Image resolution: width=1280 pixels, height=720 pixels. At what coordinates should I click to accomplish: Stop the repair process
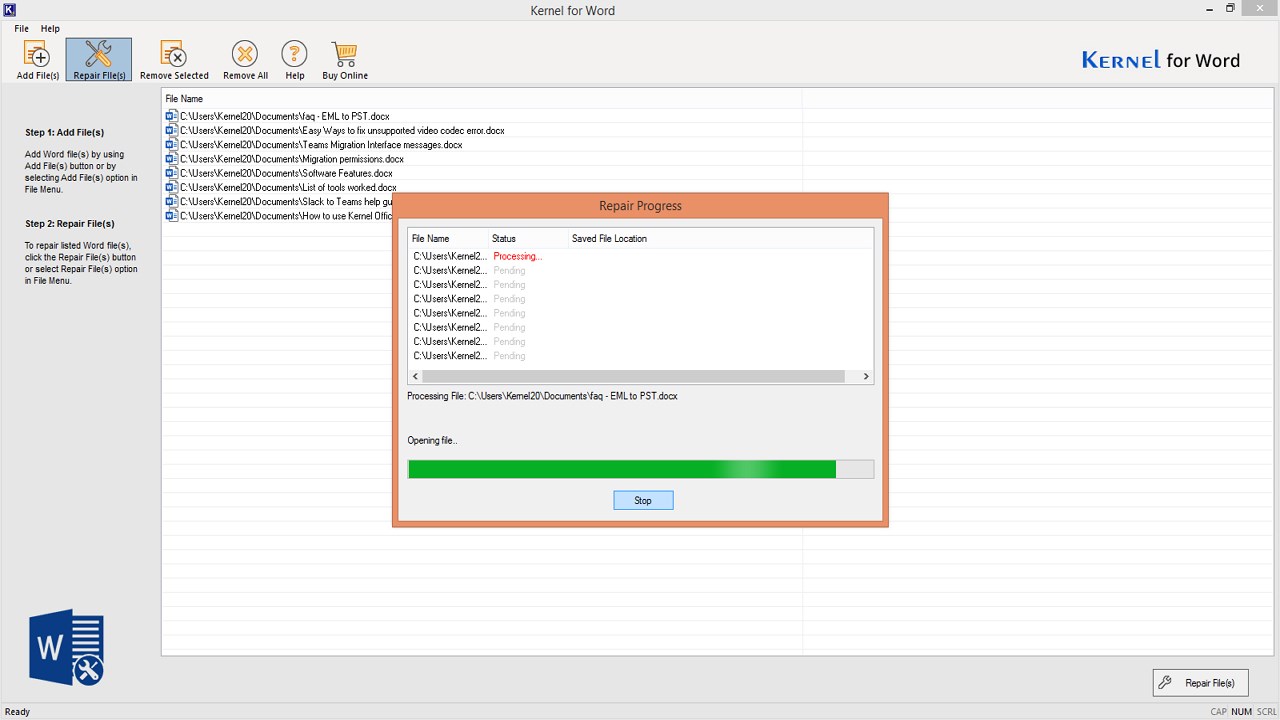[x=643, y=500]
